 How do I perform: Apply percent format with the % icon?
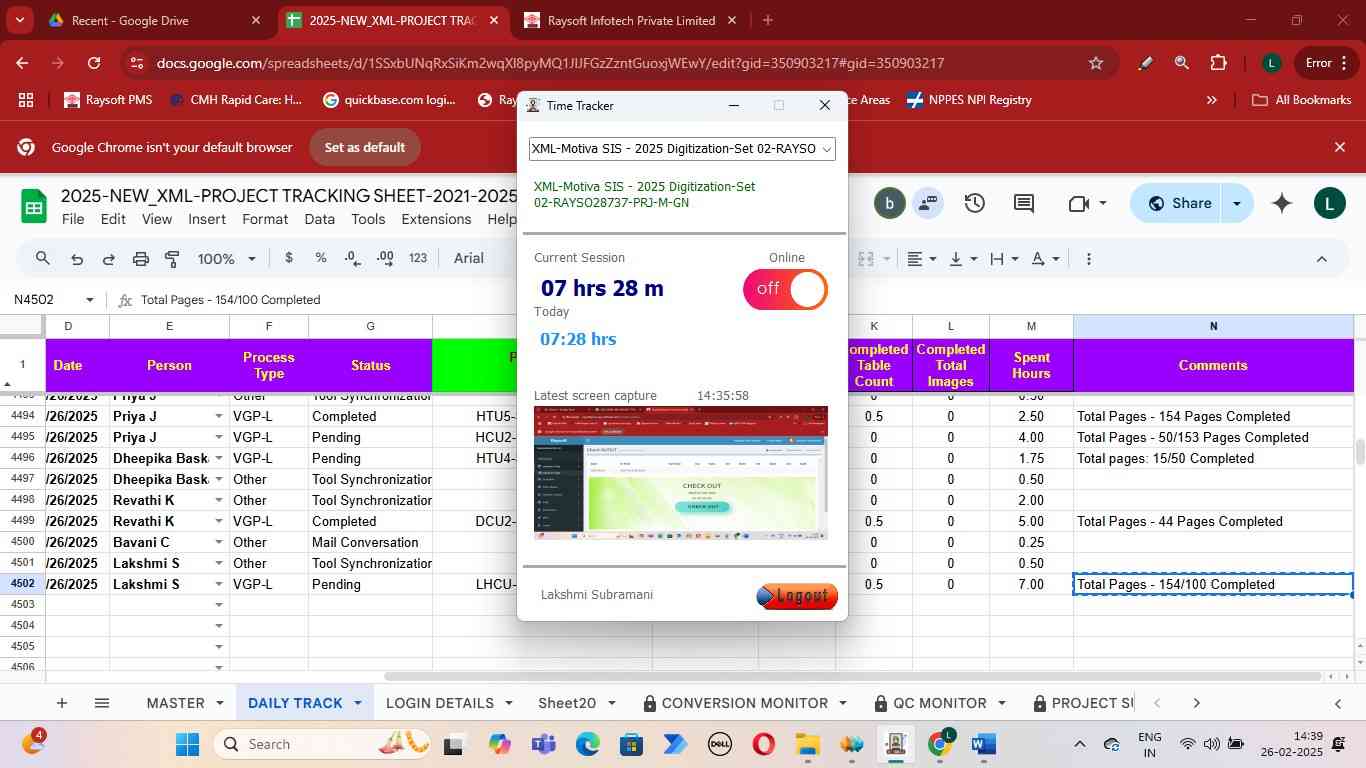321,258
